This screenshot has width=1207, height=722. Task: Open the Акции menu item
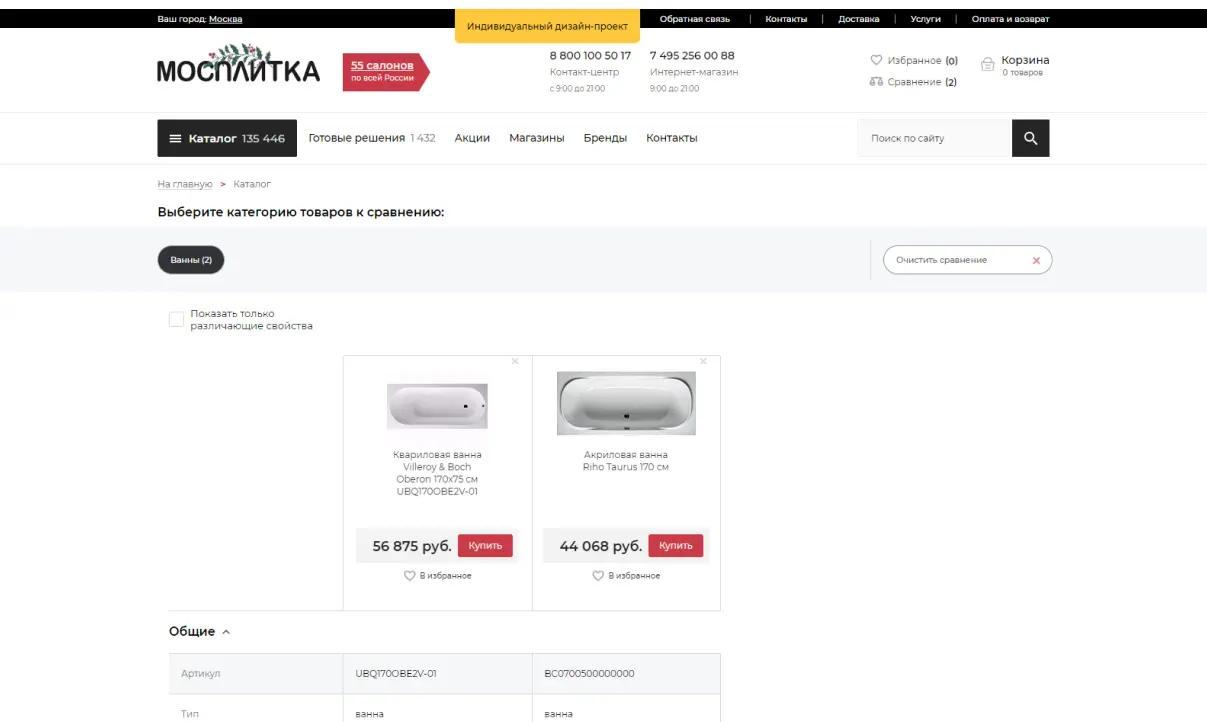tap(472, 138)
